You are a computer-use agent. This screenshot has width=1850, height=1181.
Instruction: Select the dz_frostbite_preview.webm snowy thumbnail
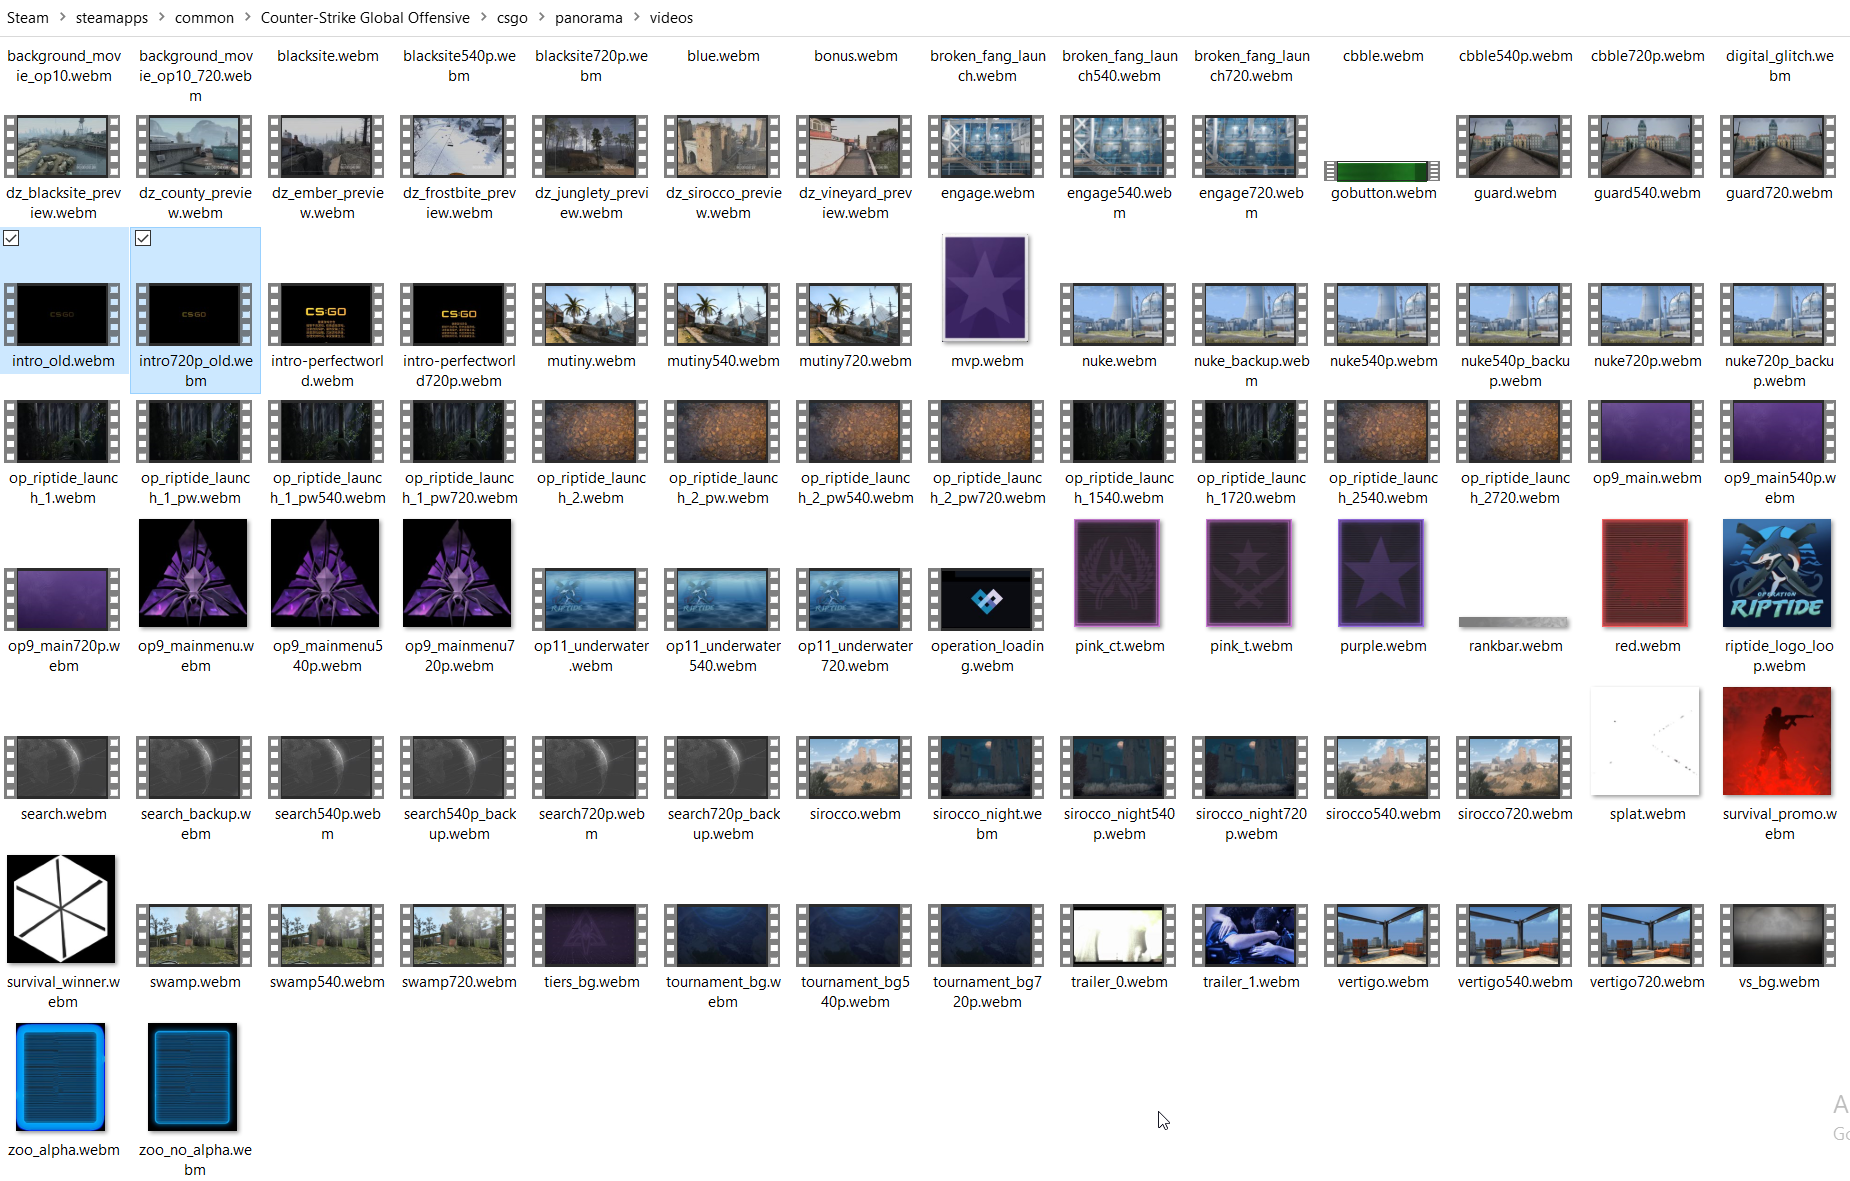(458, 146)
